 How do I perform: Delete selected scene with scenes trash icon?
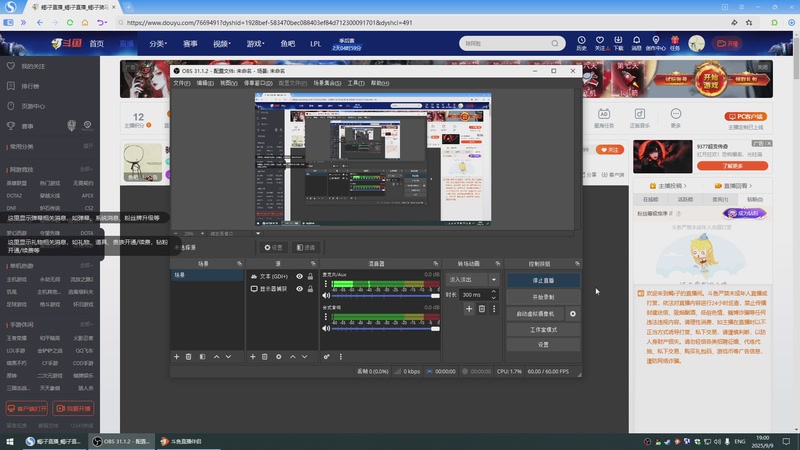tap(189, 357)
